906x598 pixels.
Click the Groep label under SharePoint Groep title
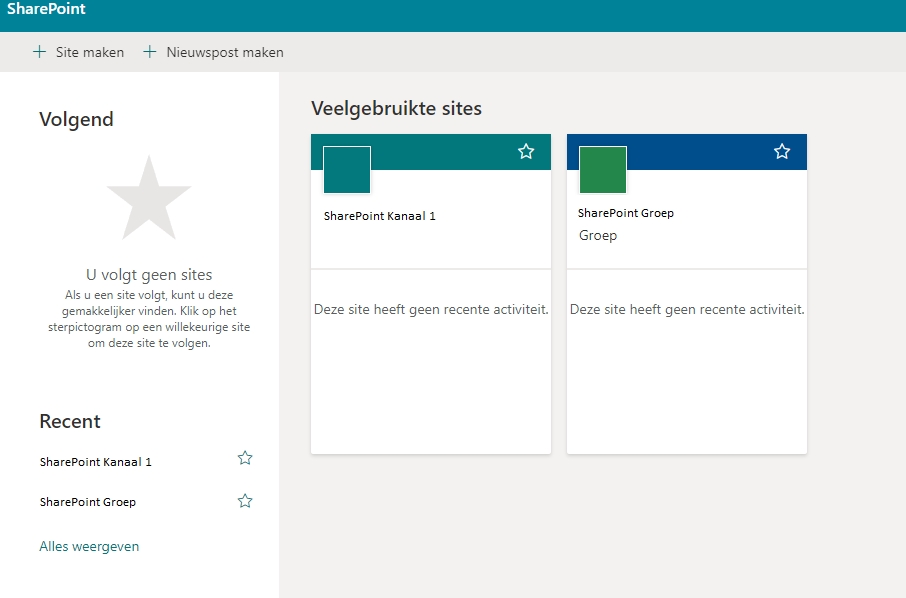point(598,236)
